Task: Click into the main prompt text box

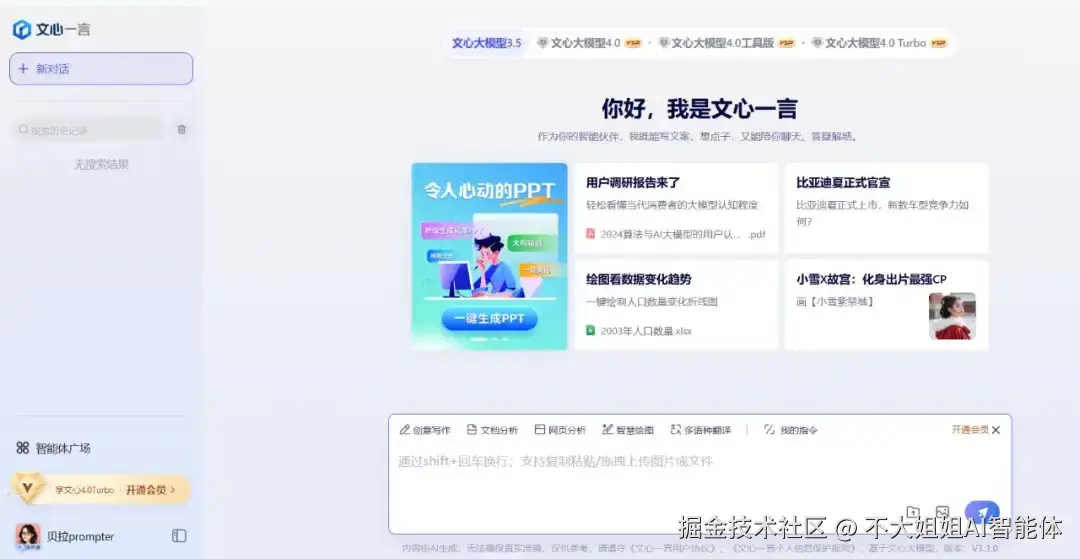Action: tap(700, 475)
